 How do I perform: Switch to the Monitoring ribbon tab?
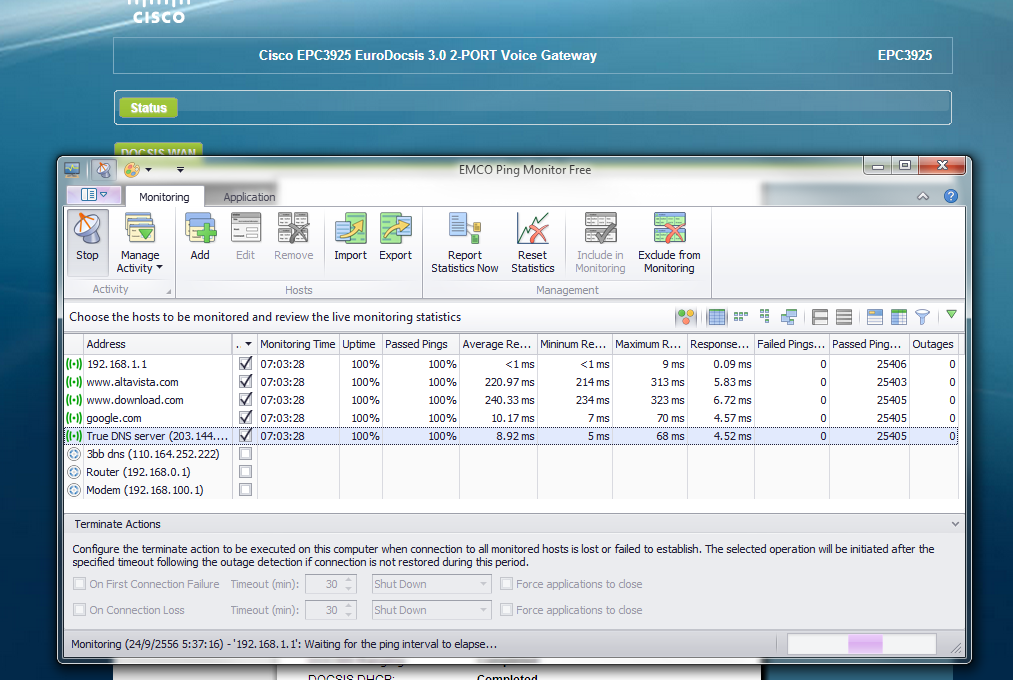pyautogui.click(x=164, y=197)
